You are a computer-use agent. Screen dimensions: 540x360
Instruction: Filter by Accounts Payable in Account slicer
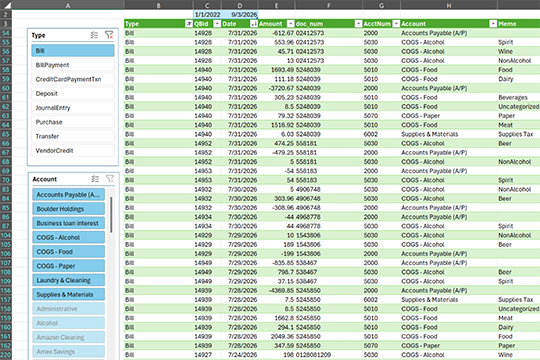tap(69, 195)
